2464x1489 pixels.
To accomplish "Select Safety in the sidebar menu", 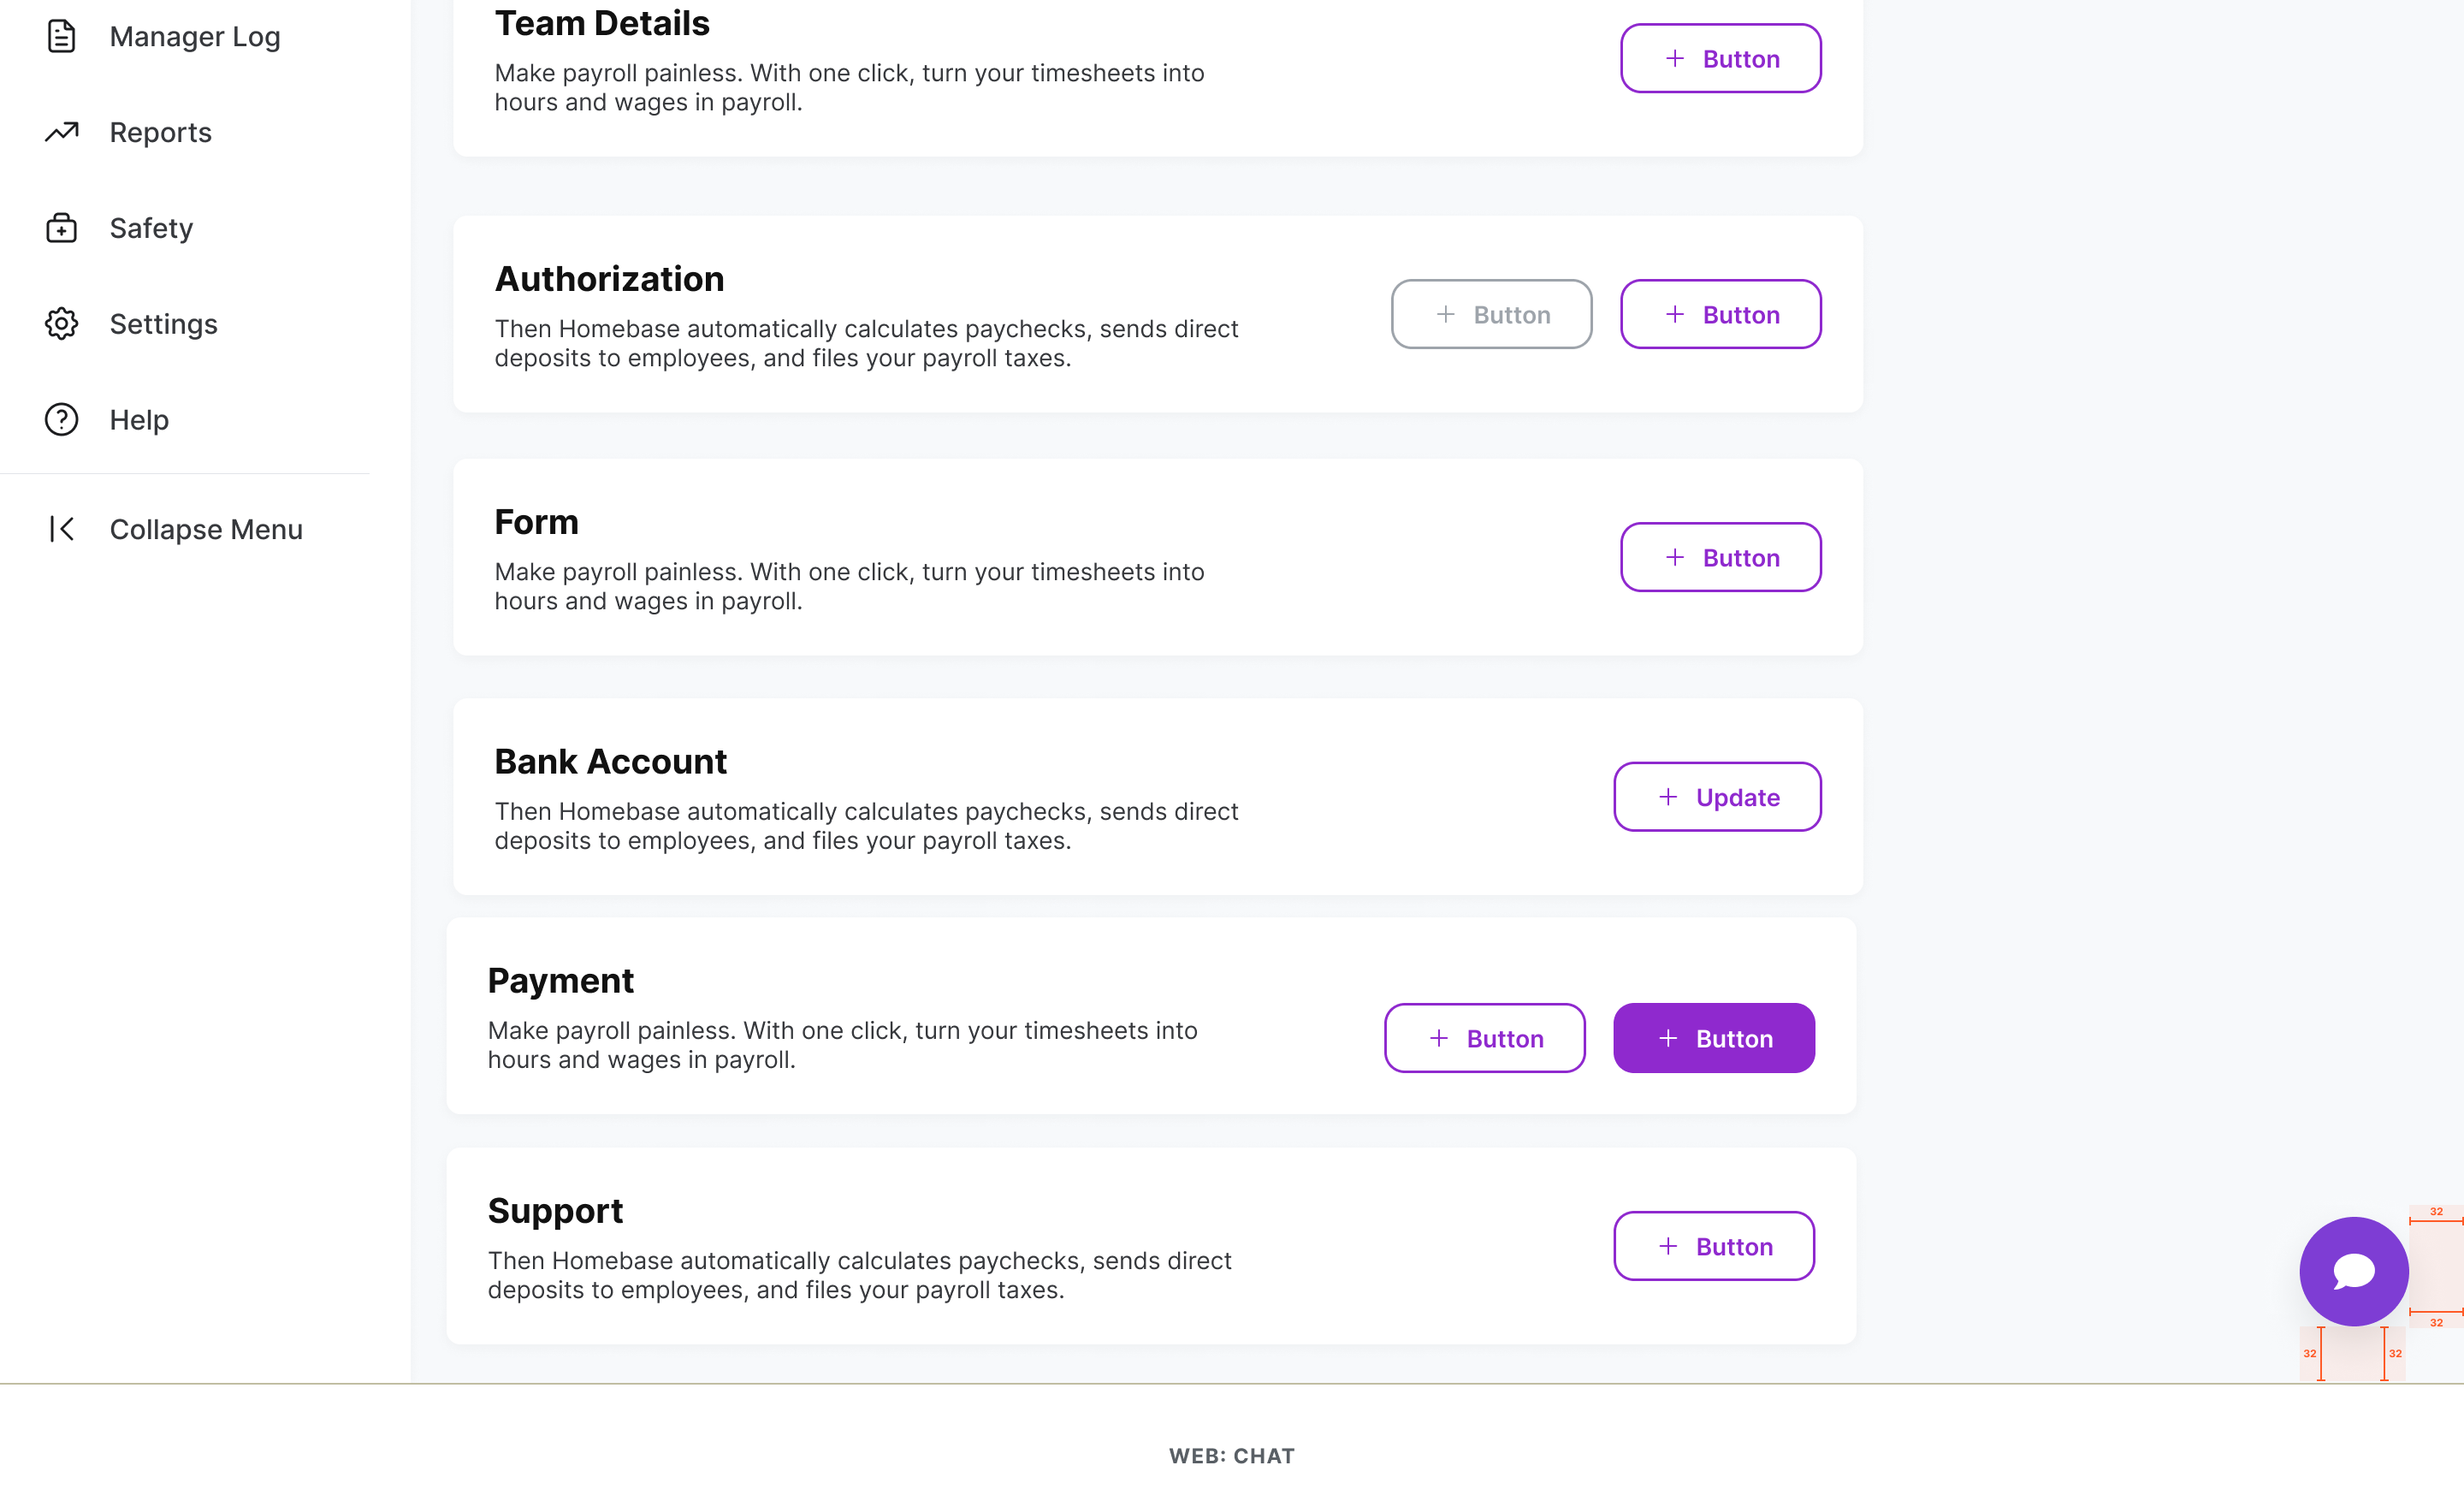I will [151, 229].
